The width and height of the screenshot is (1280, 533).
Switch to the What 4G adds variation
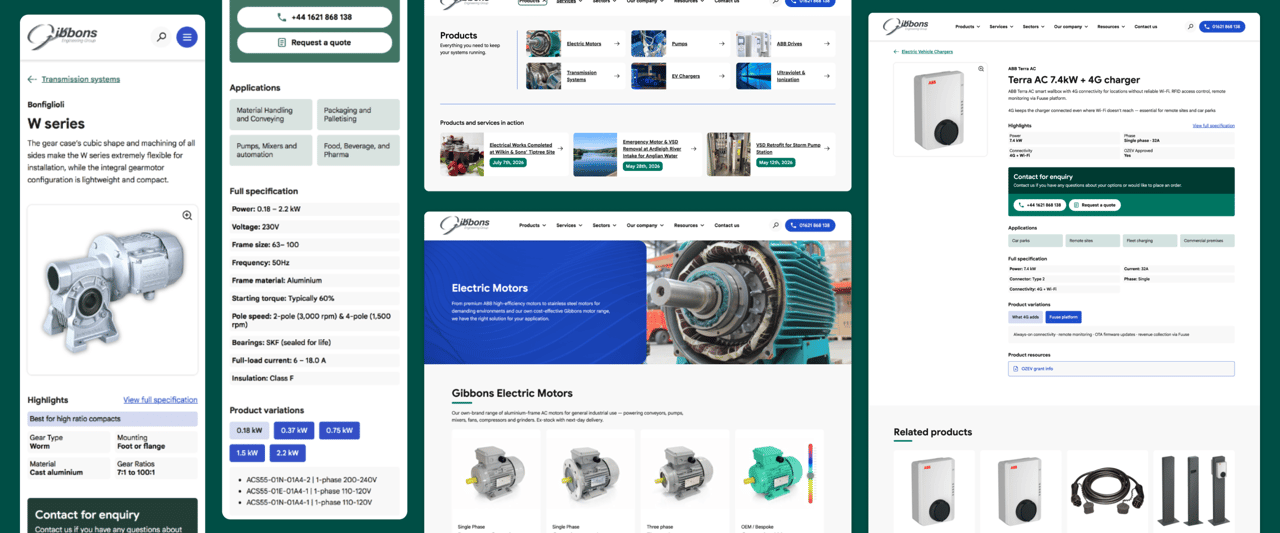tap(1025, 317)
